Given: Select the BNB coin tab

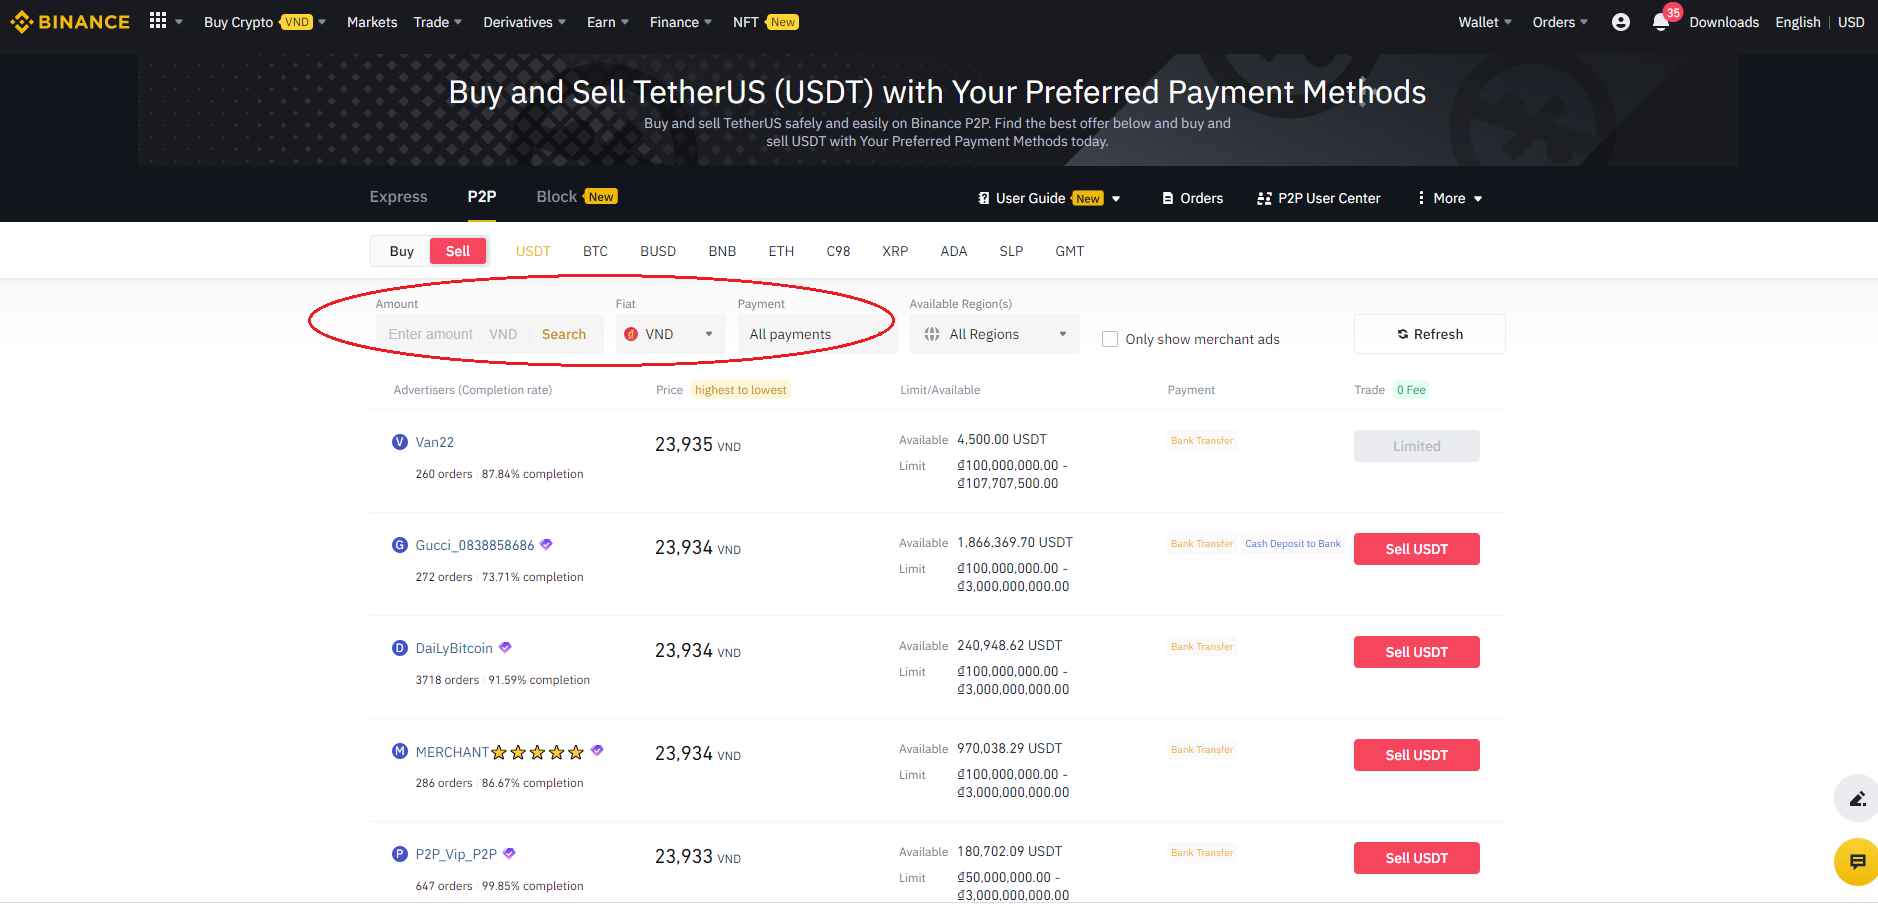Looking at the screenshot, I should tap(722, 251).
